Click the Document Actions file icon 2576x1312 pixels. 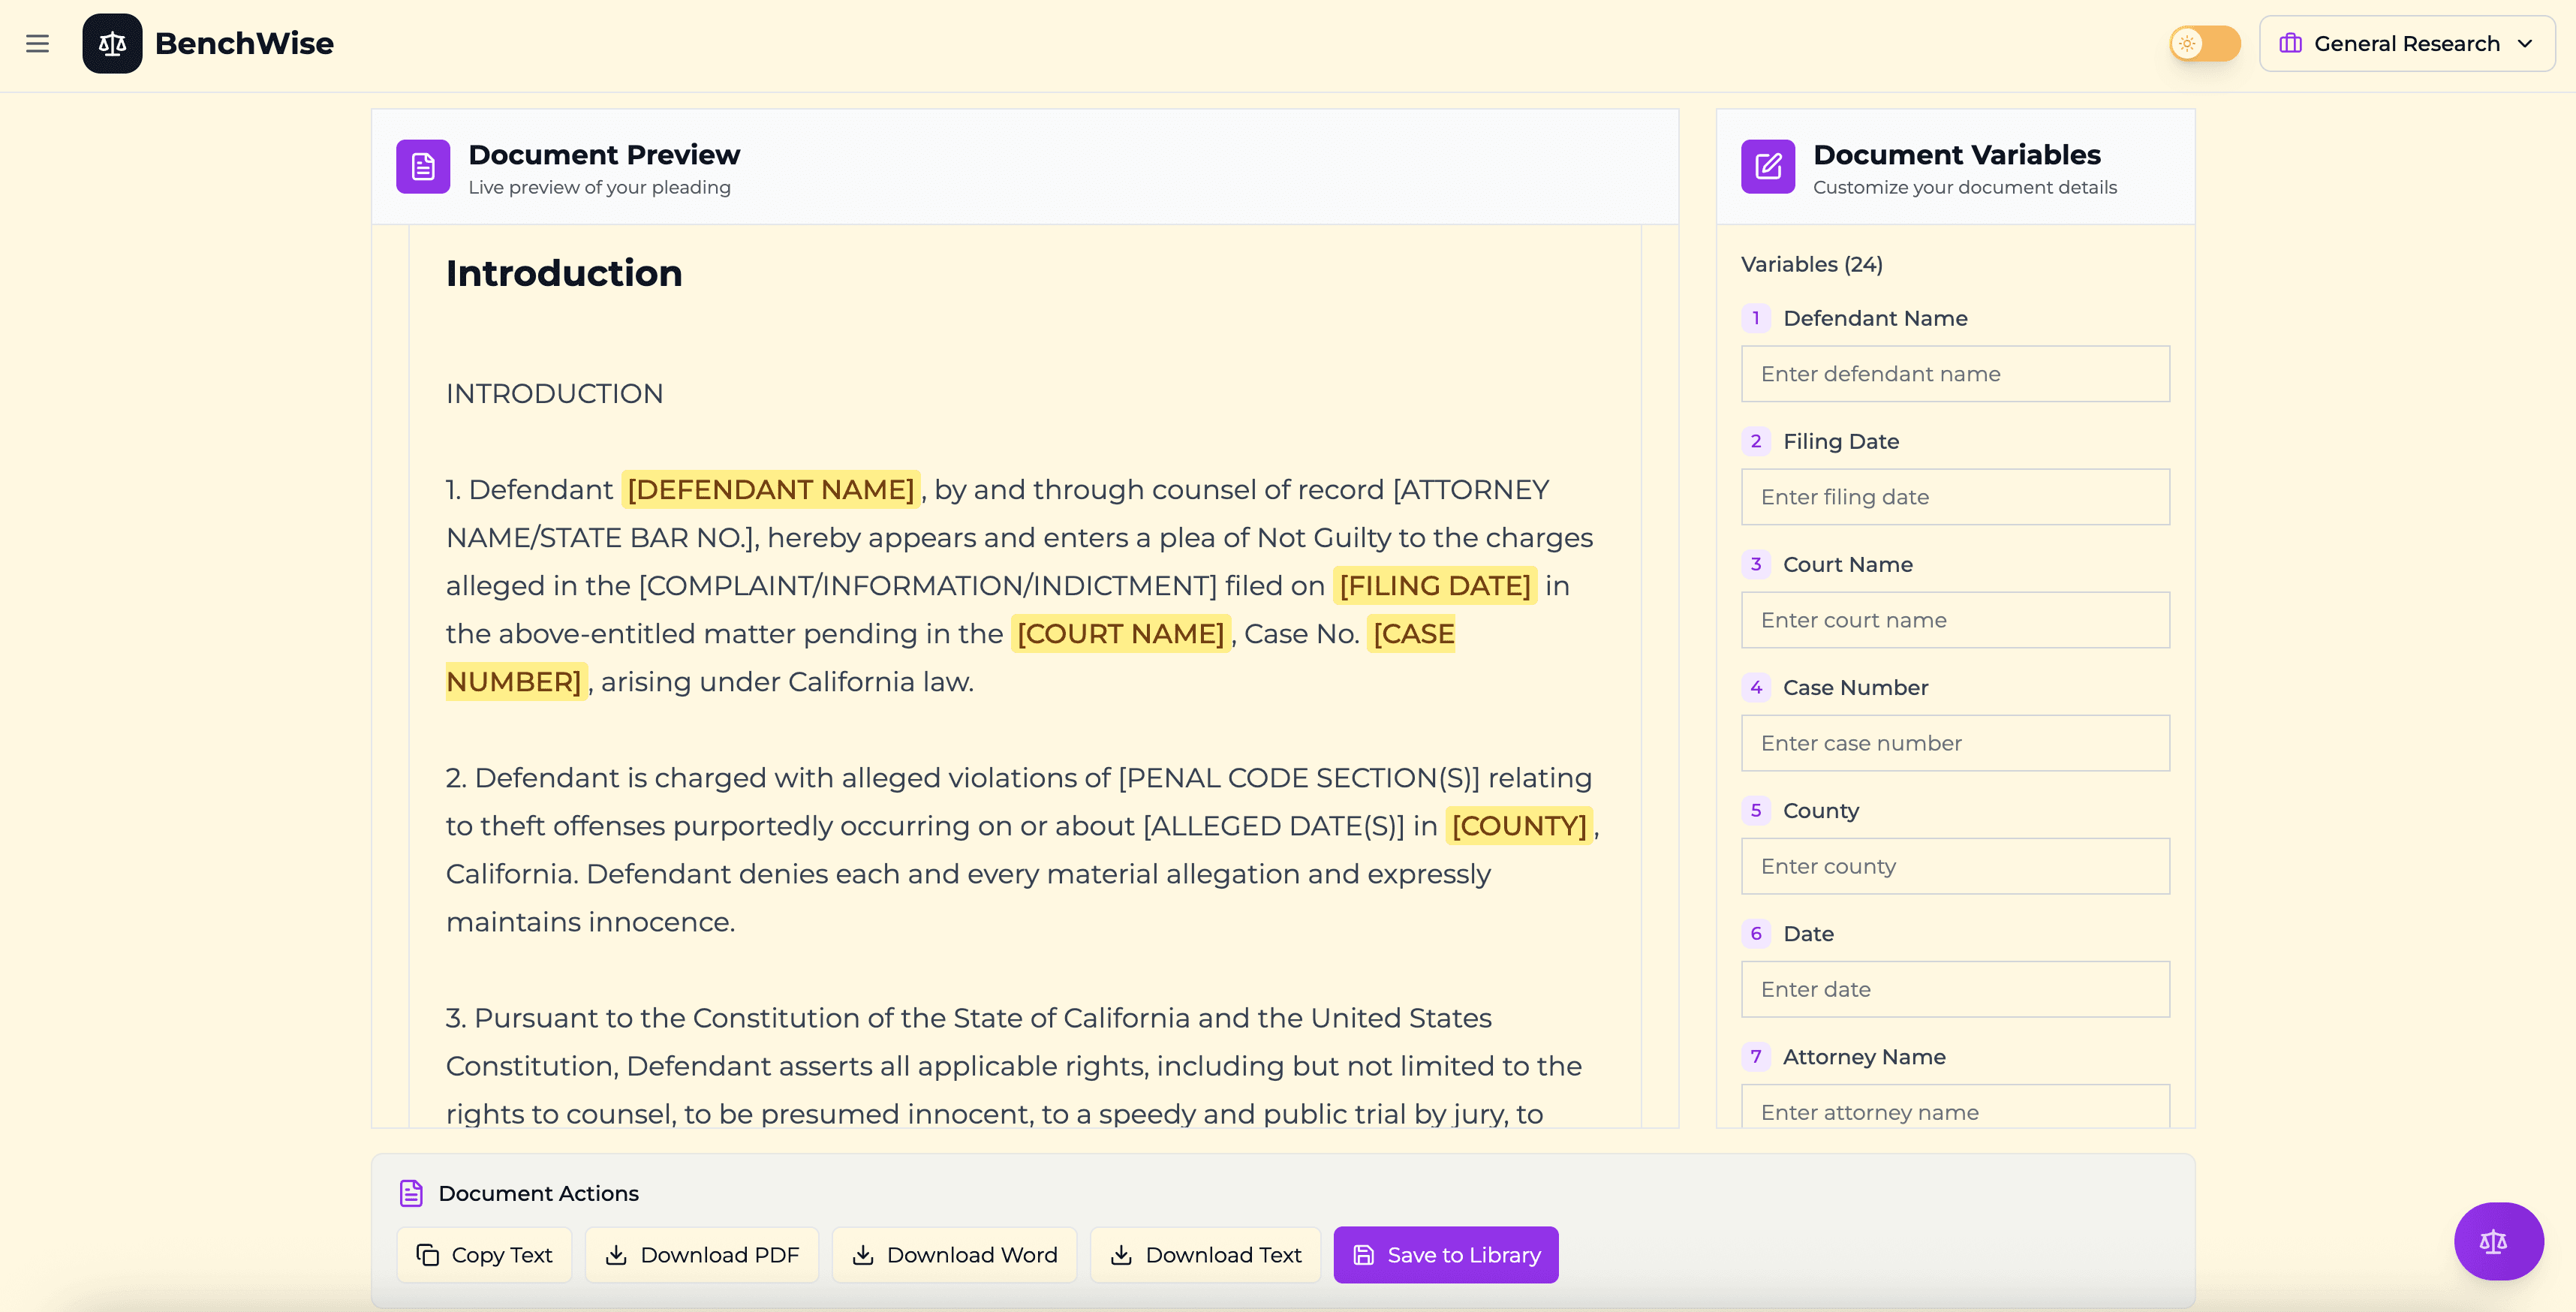tap(411, 1192)
